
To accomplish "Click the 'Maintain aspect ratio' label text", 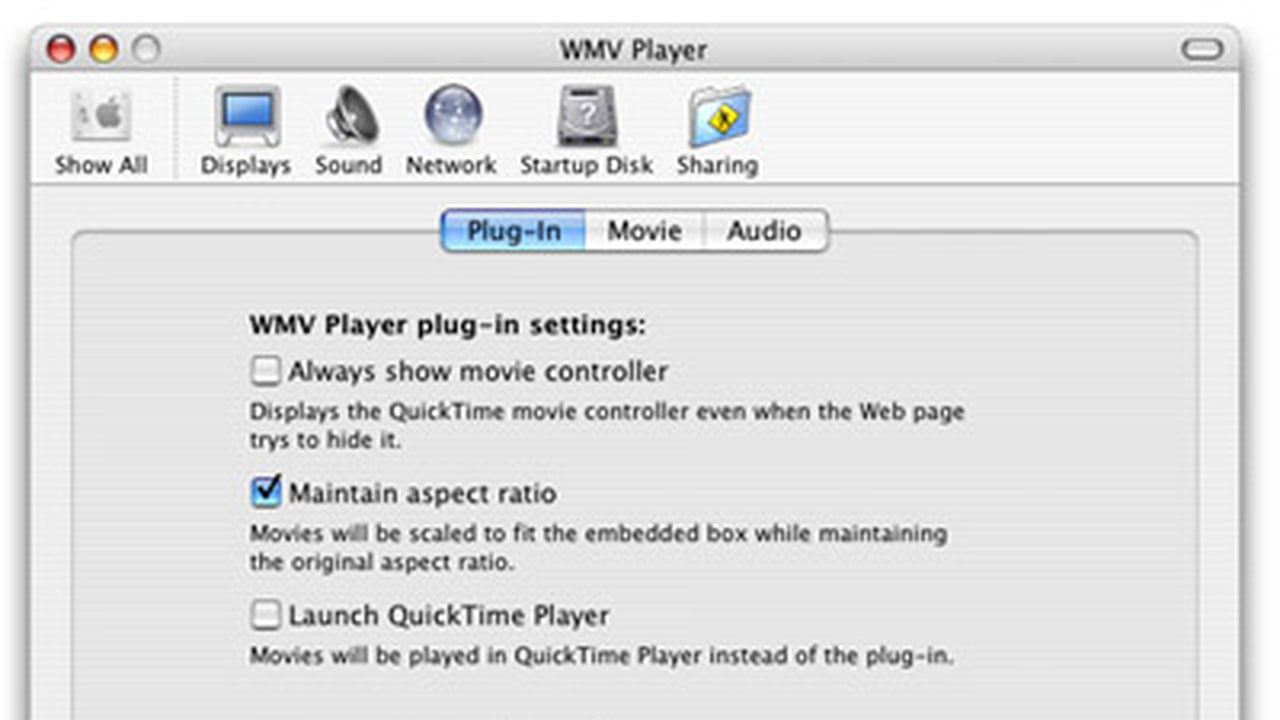I will click(422, 493).
